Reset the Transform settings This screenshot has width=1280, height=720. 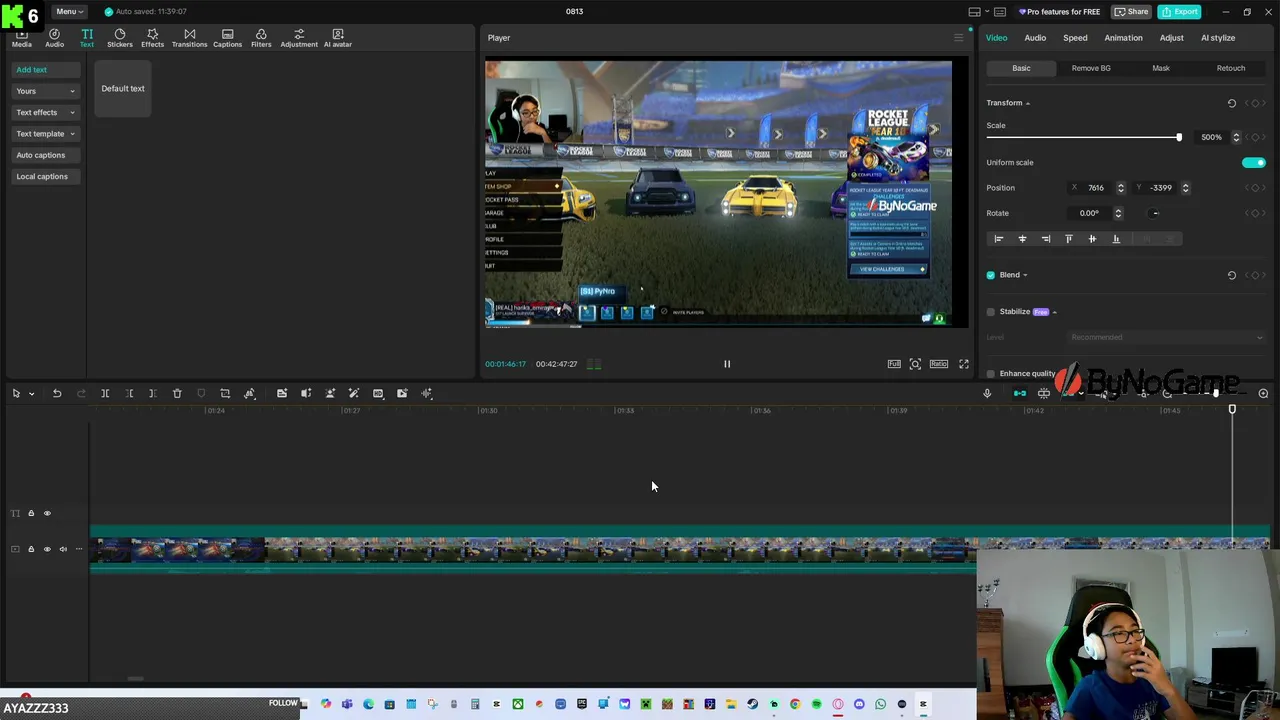(1232, 103)
